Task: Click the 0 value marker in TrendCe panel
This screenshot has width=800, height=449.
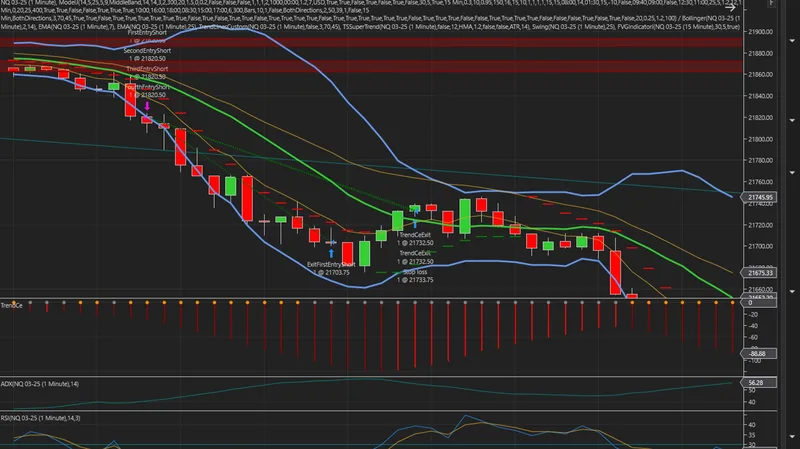Action: click(x=759, y=303)
